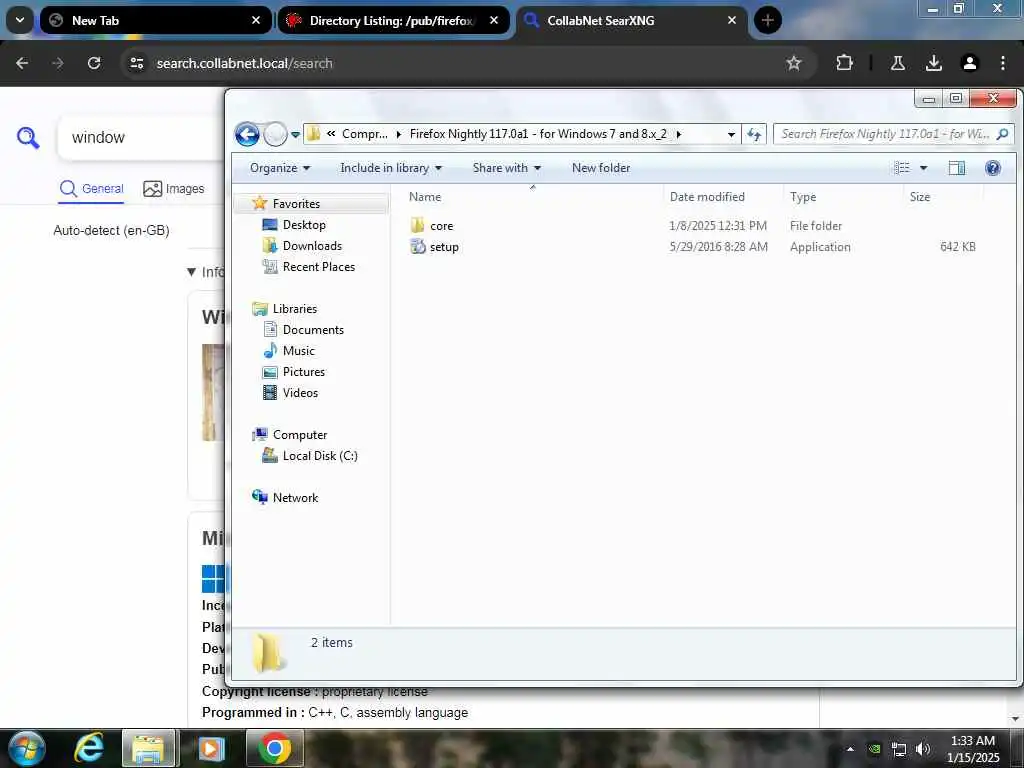This screenshot has width=1024, height=768.
Task: Select the Images search category tab
Action: (174, 189)
